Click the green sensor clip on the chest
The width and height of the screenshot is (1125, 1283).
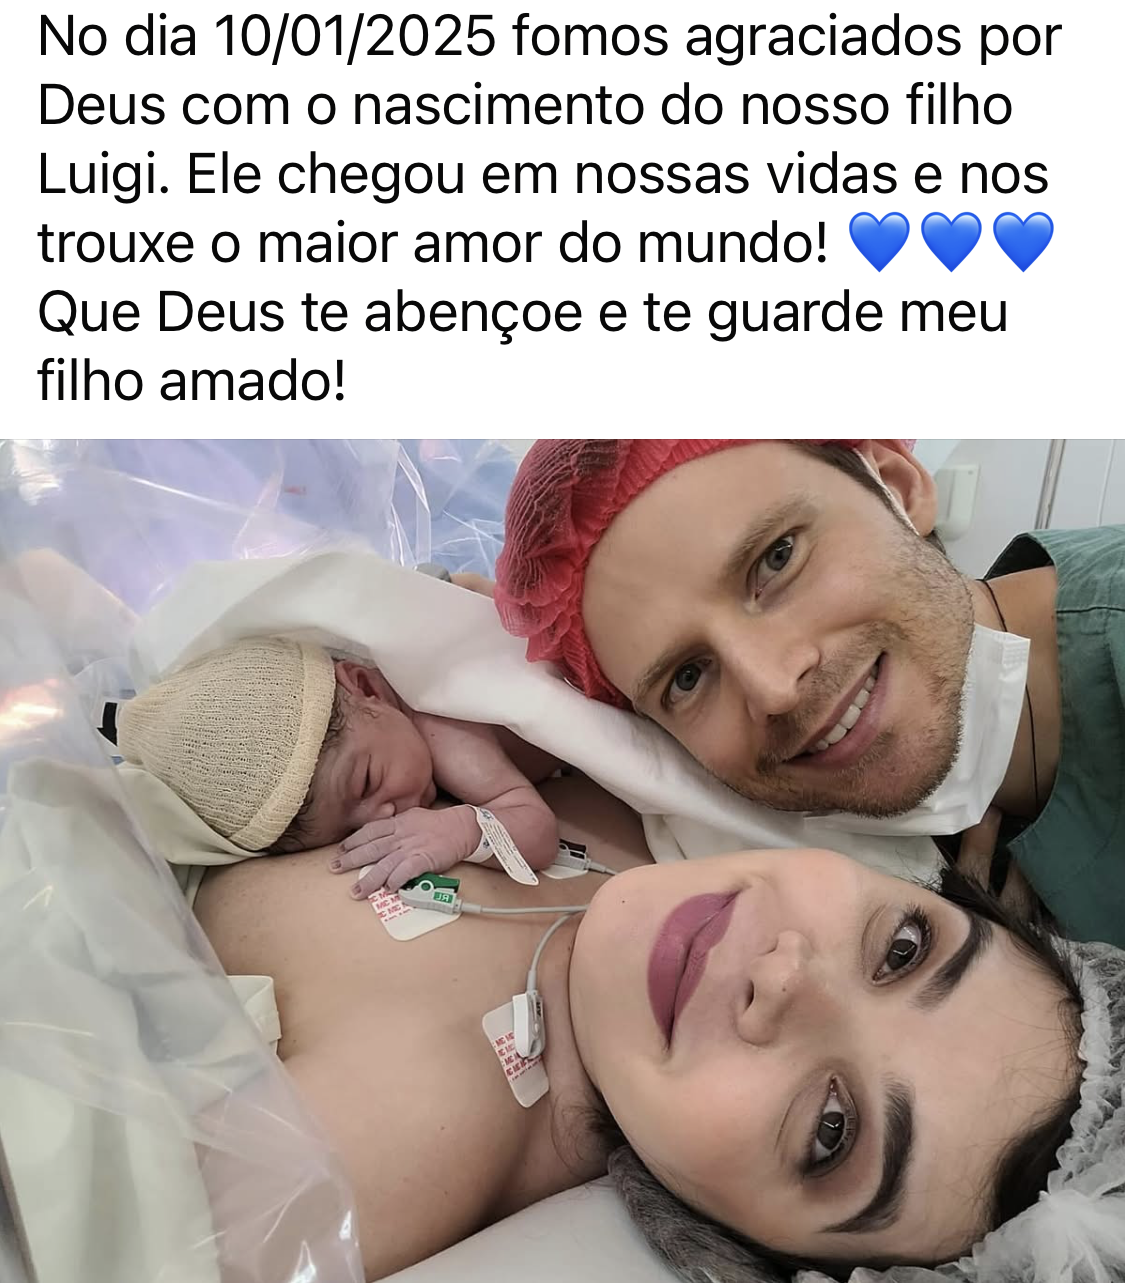431,890
